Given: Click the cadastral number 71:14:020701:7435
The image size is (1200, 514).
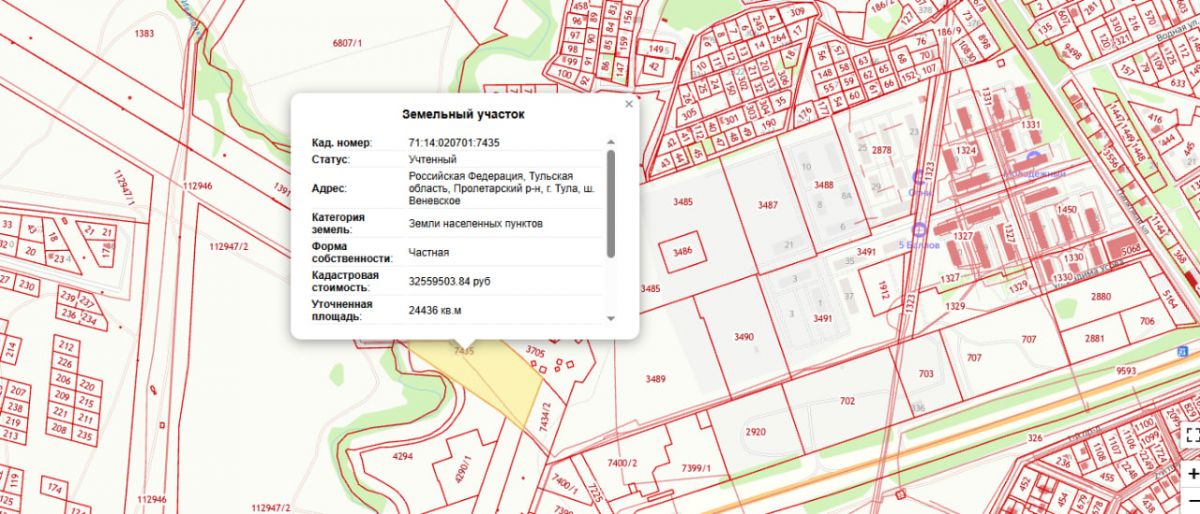Looking at the screenshot, I should (x=454, y=143).
